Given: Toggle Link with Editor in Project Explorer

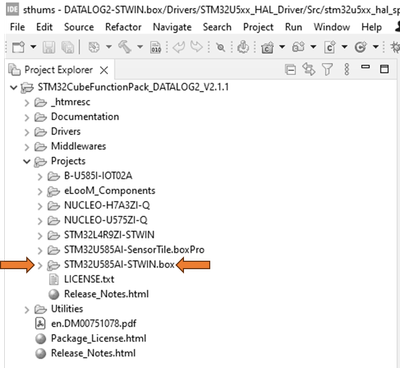Looking at the screenshot, I should tap(308, 69).
